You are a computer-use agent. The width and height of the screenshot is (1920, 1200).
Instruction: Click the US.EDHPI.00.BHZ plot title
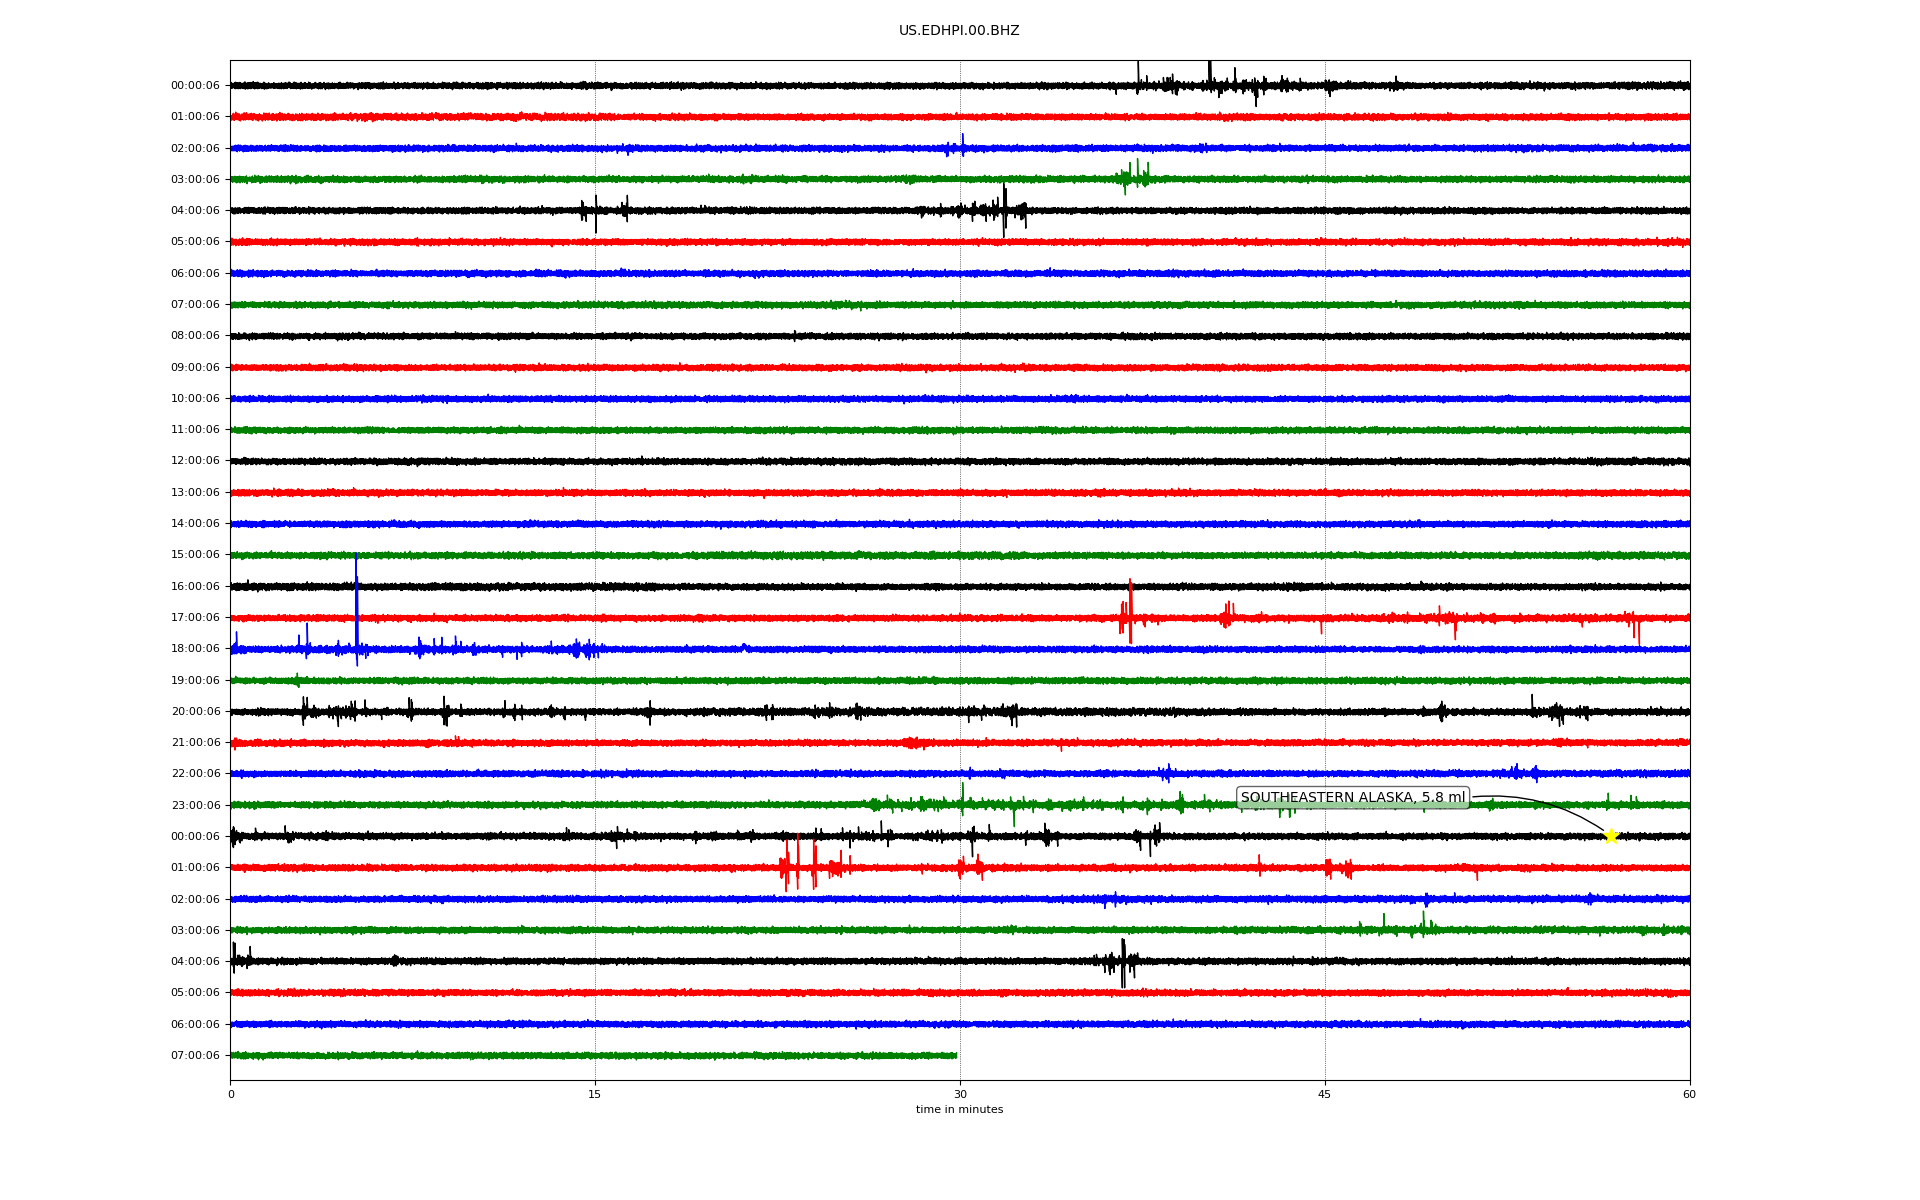coord(959,31)
